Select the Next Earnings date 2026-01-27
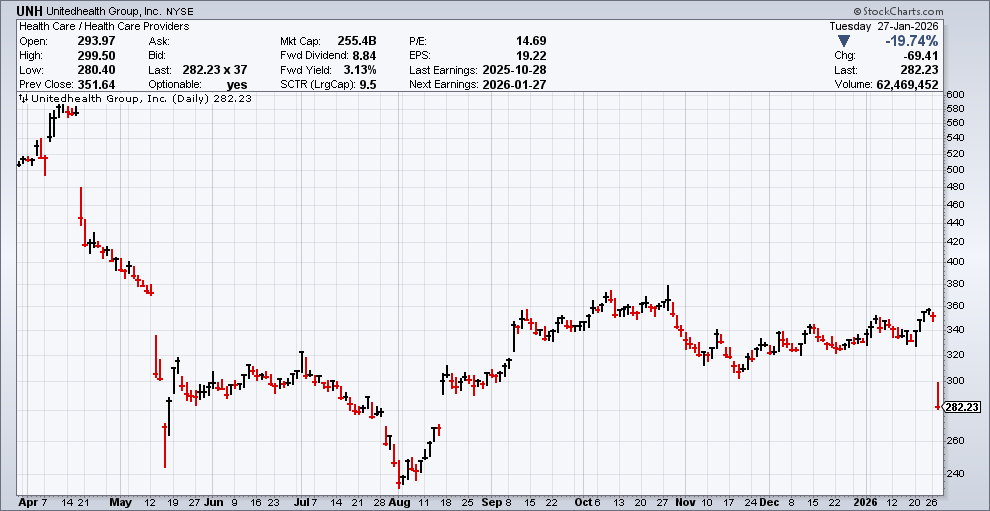This screenshot has width=990, height=511. pyautogui.click(x=514, y=84)
